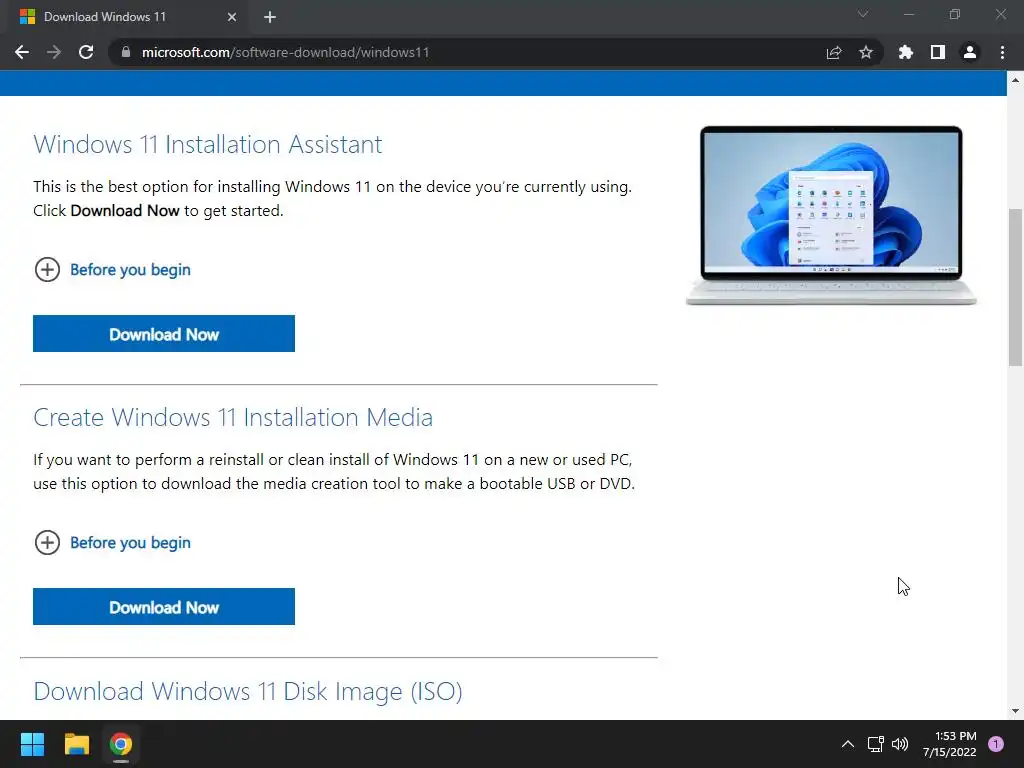Reload the page with the refresh icon
The height and width of the screenshot is (768, 1024).
coord(86,52)
